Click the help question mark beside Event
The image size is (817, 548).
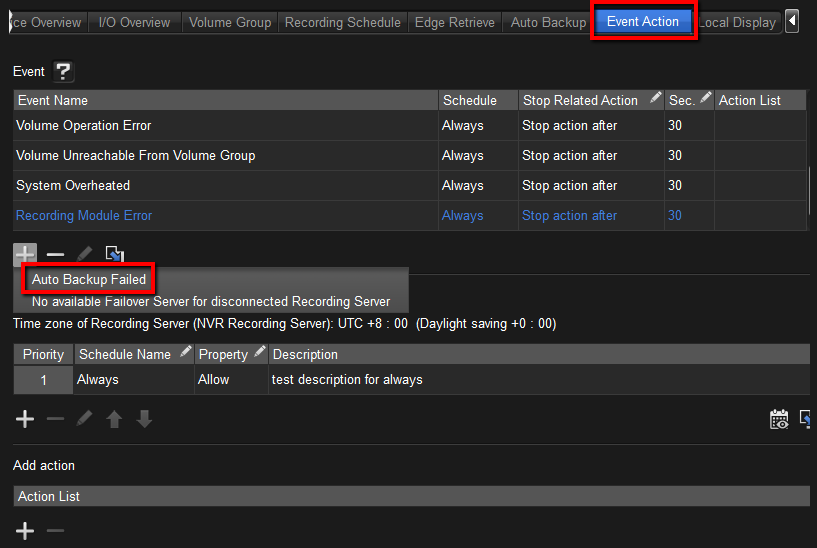pos(63,71)
